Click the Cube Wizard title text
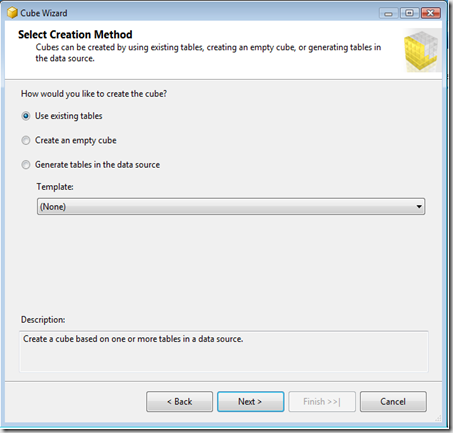The width and height of the screenshot is (453, 433). [44, 13]
